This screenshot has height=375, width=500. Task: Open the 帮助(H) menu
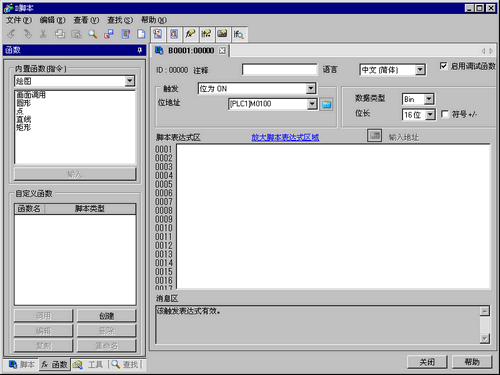click(x=154, y=20)
